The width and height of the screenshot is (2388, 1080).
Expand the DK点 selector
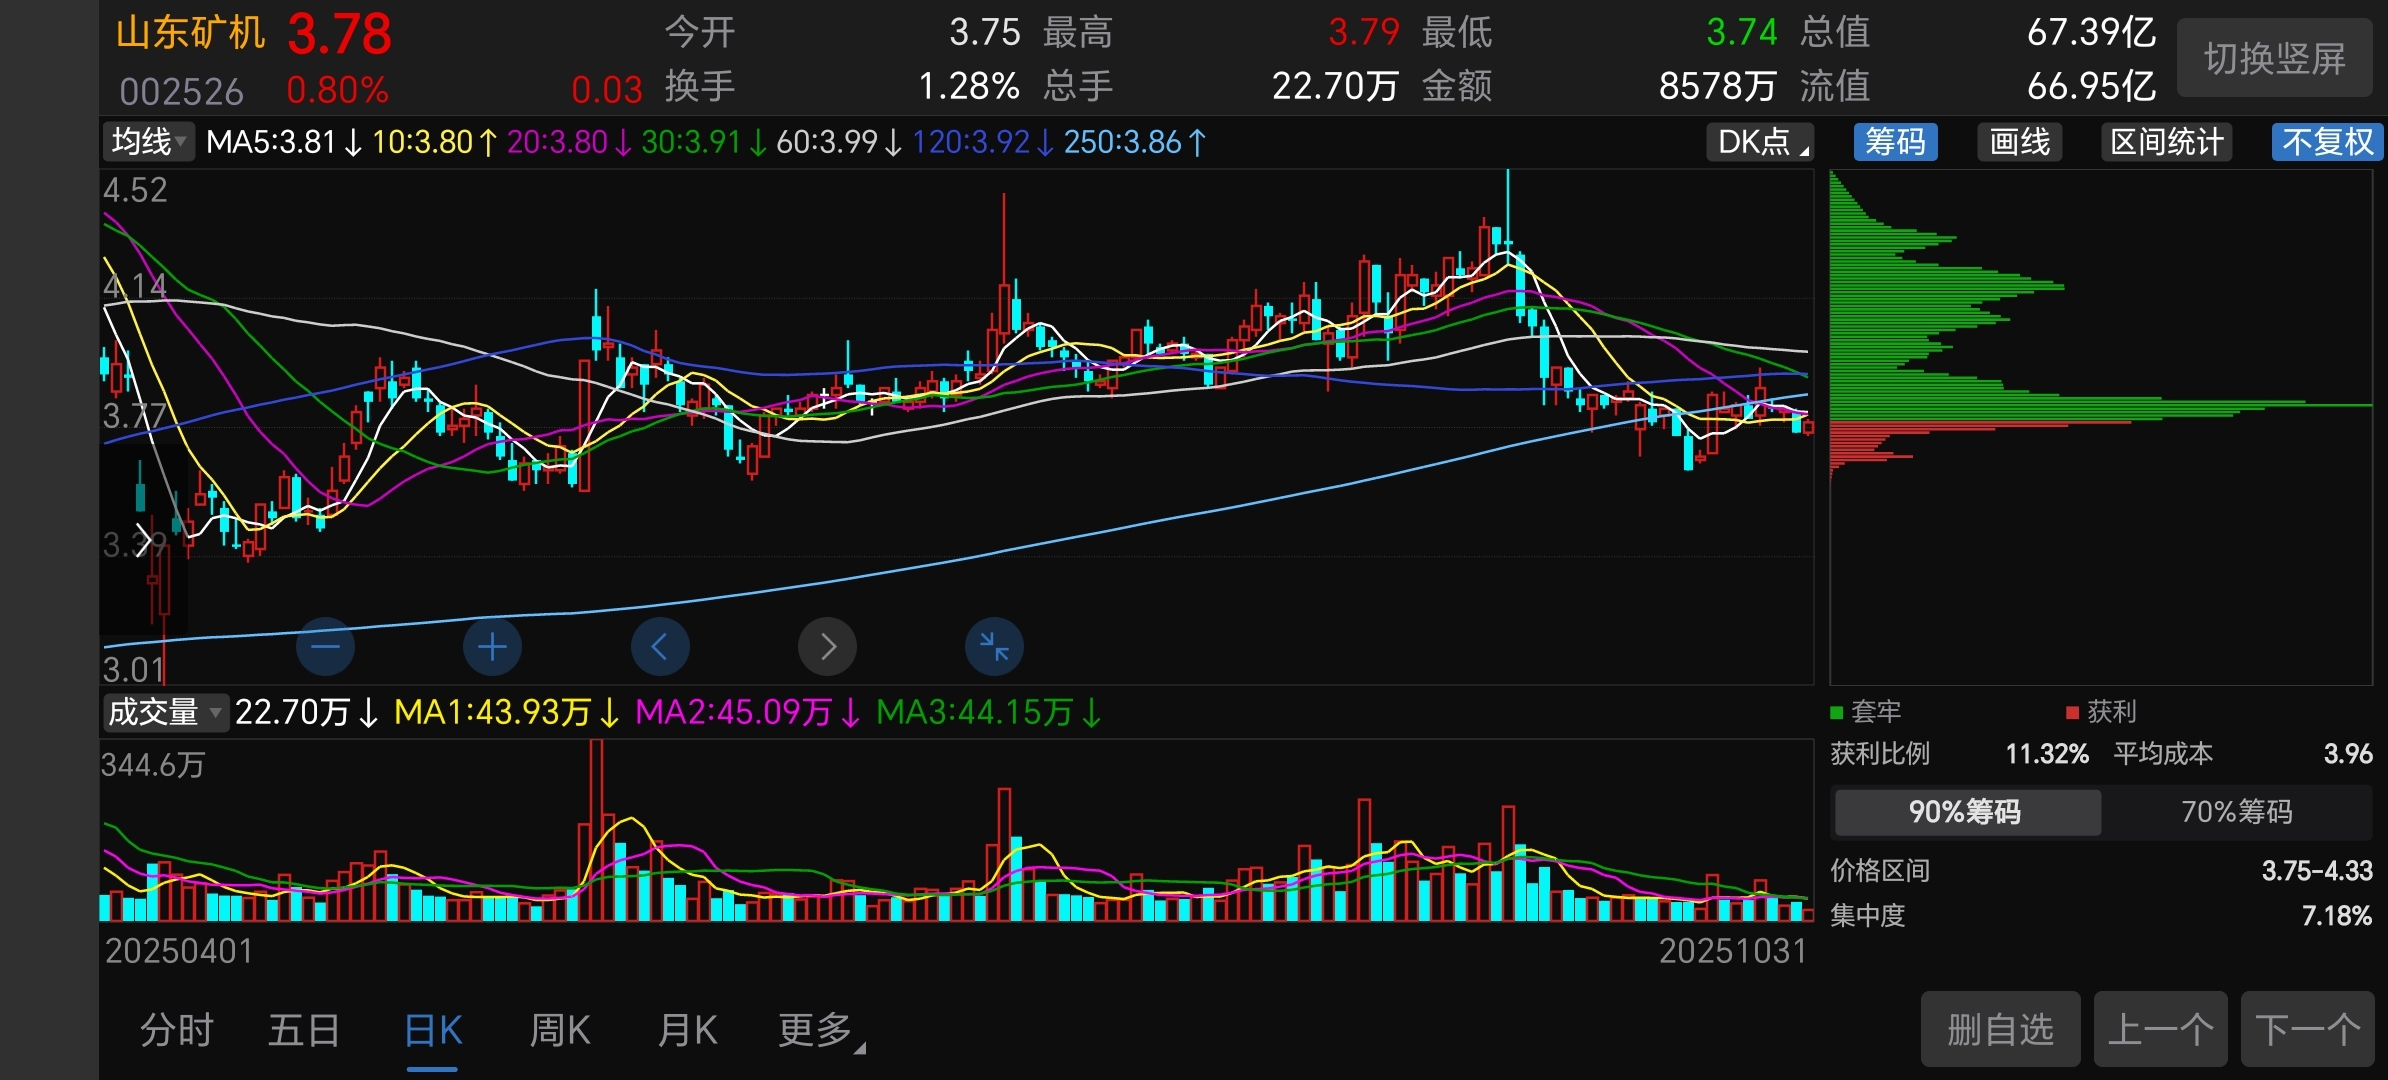click(x=1760, y=142)
